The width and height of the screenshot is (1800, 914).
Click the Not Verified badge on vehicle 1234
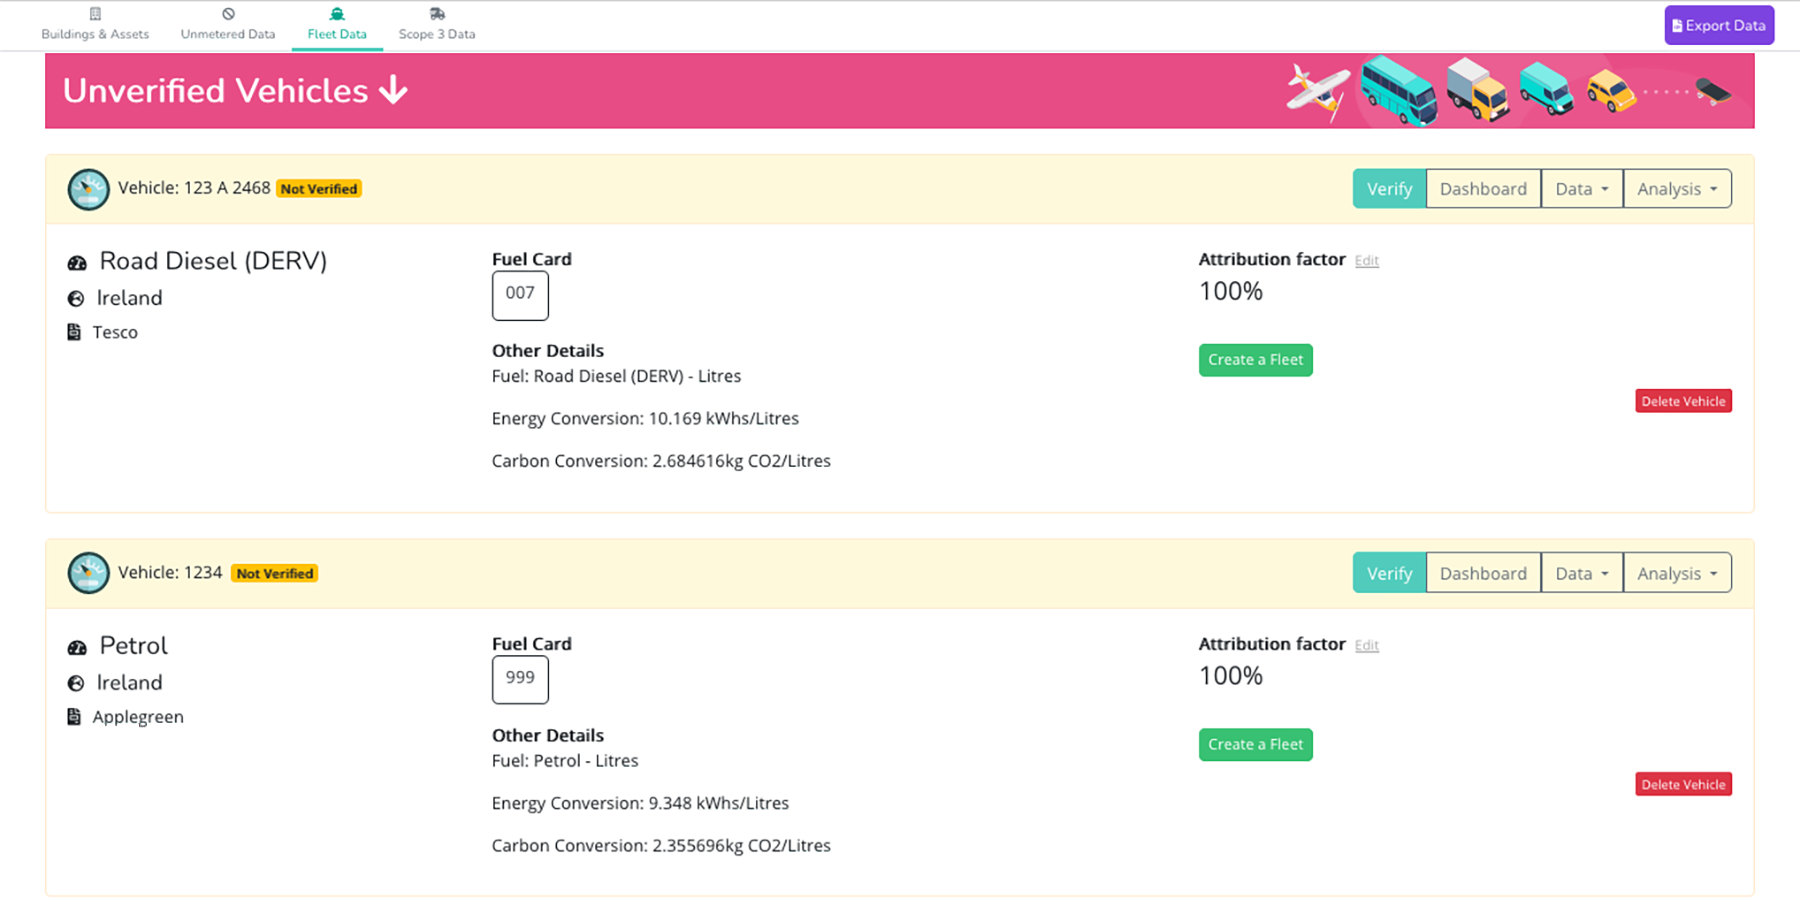point(275,574)
